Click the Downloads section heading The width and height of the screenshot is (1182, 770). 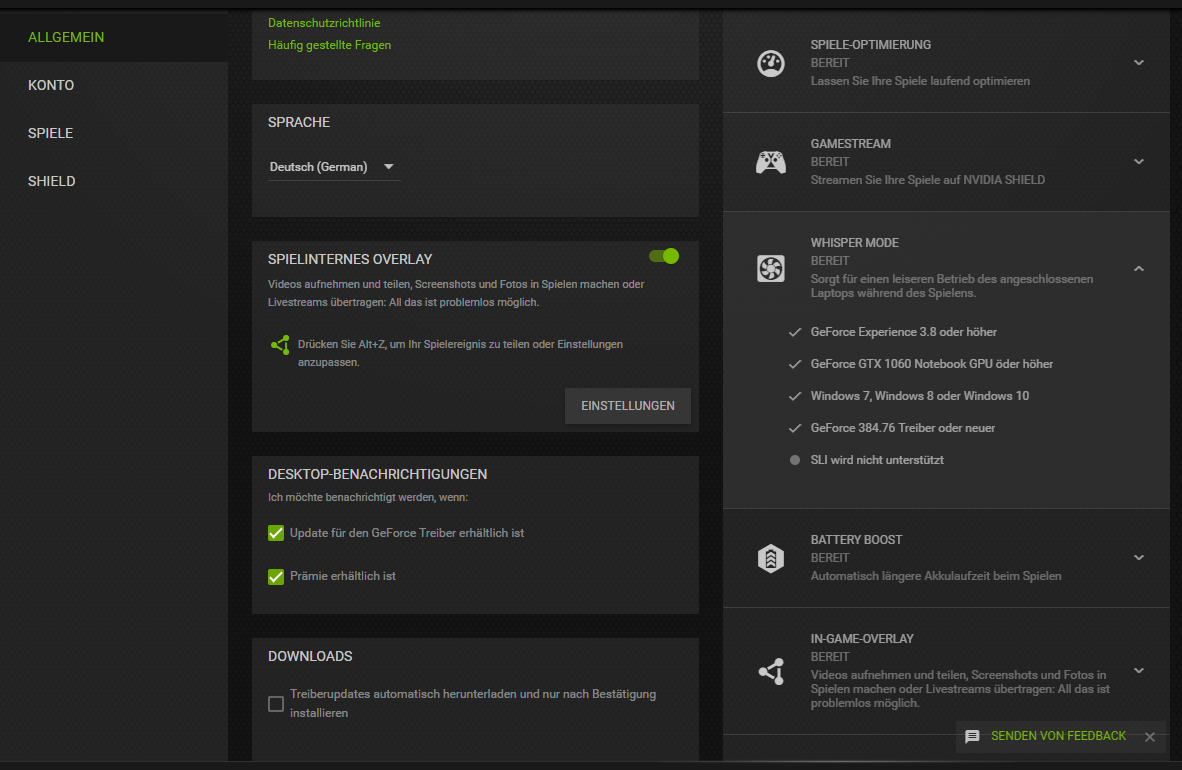tap(310, 656)
